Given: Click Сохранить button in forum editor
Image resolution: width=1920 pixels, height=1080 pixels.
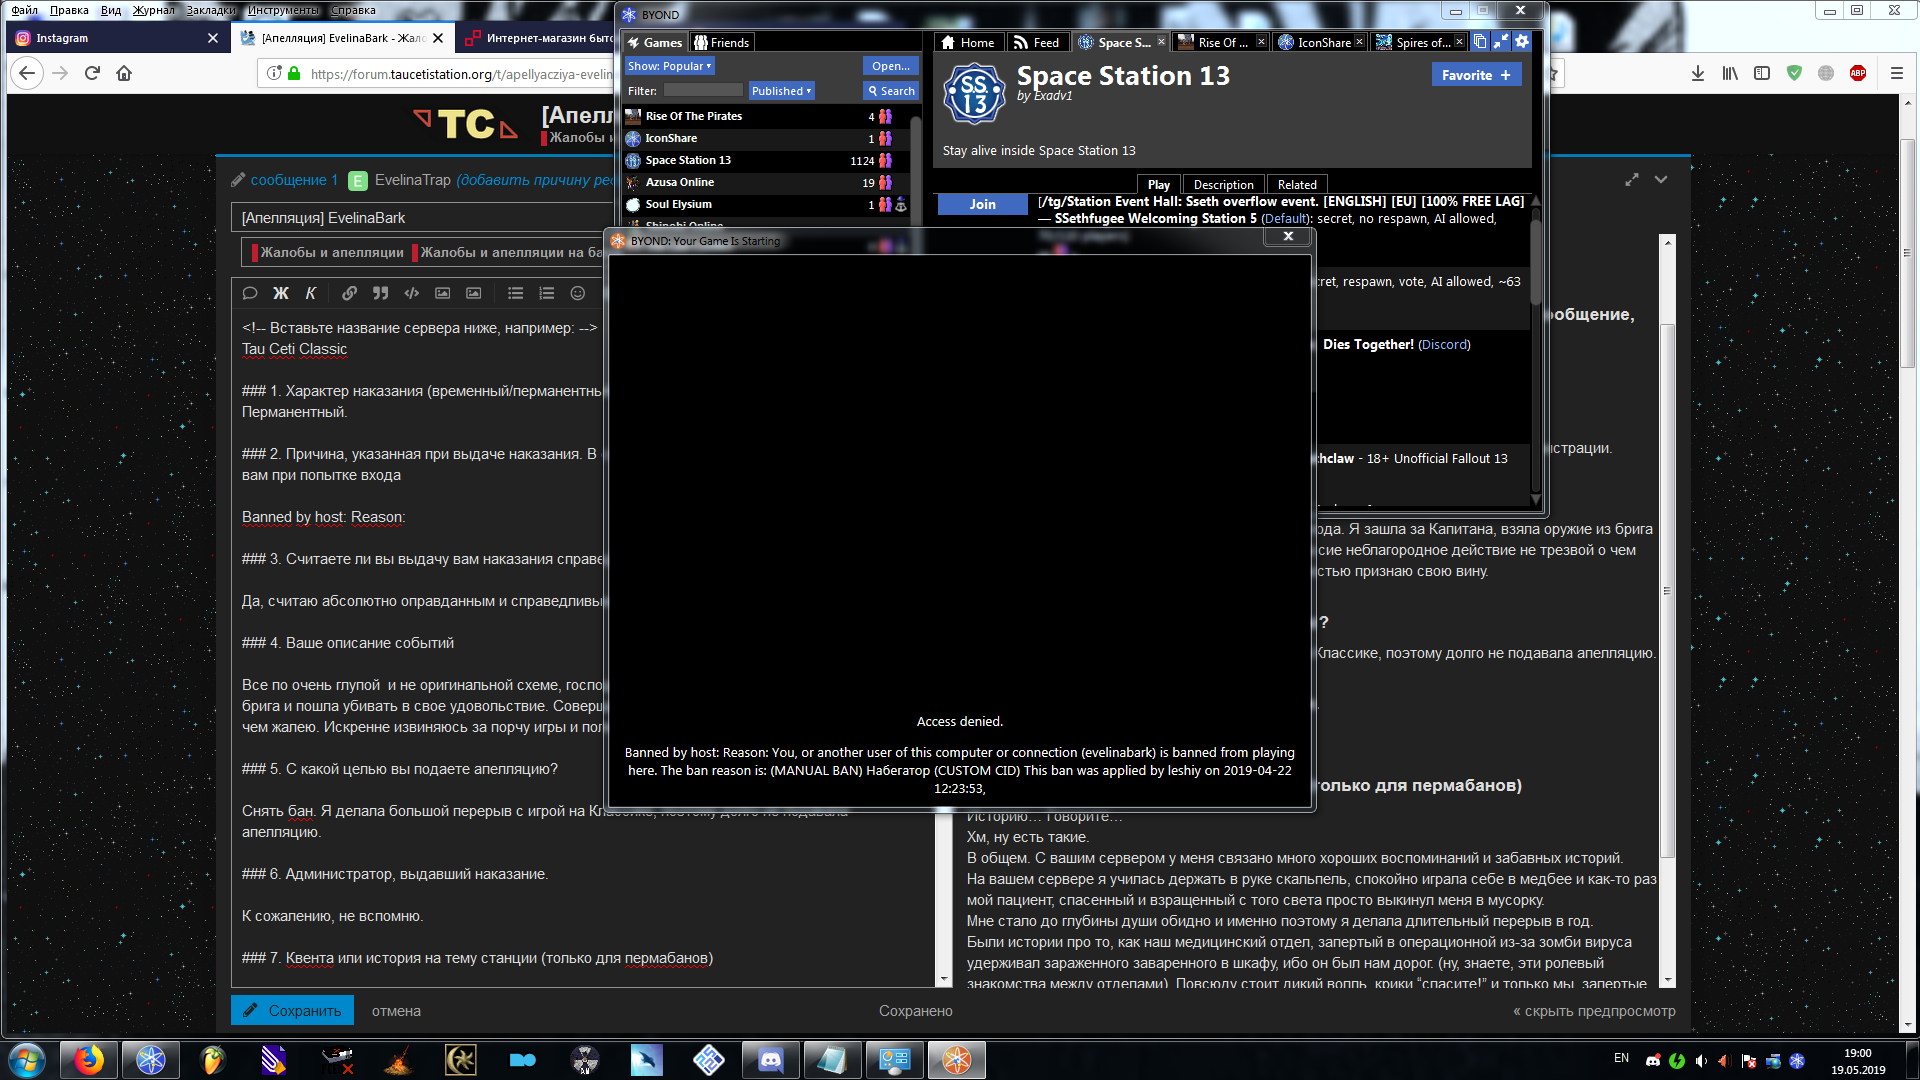Looking at the screenshot, I should coord(303,1010).
